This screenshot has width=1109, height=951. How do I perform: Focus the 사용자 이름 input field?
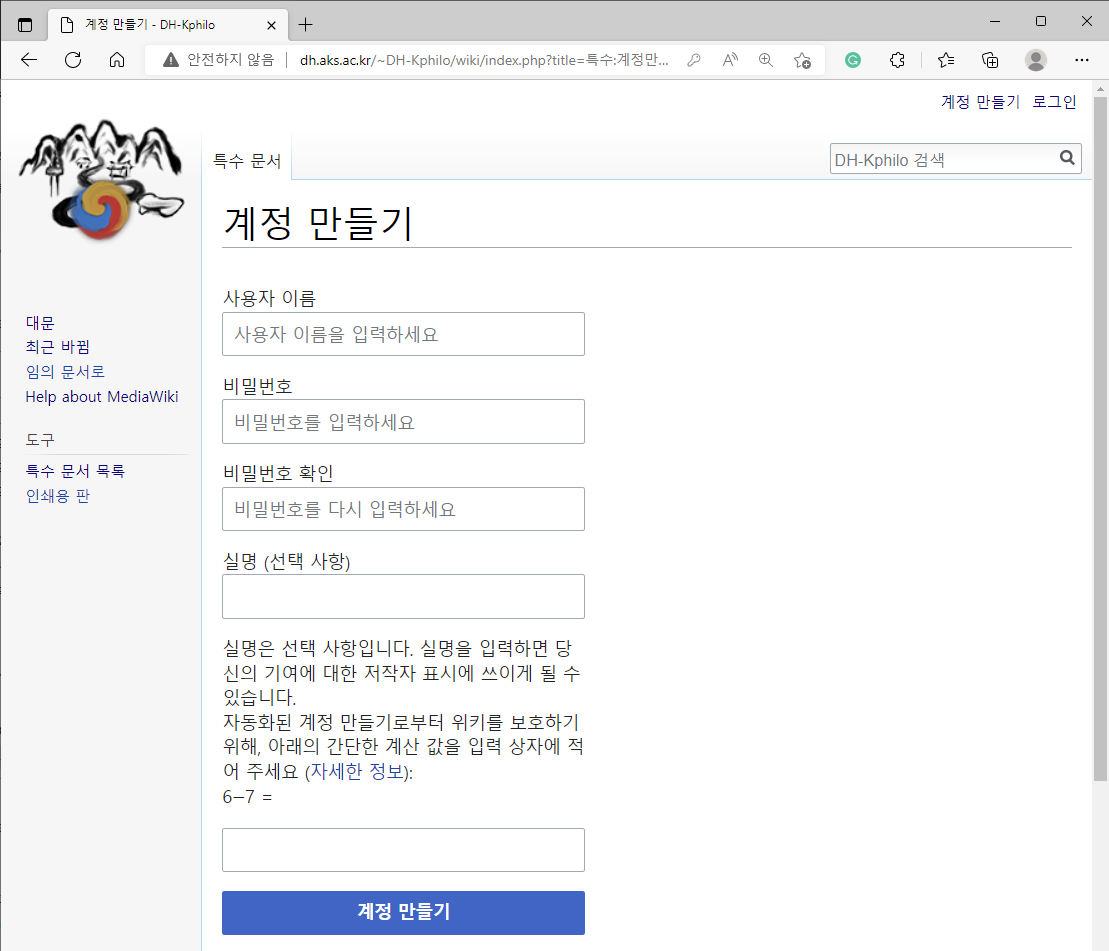coord(403,334)
